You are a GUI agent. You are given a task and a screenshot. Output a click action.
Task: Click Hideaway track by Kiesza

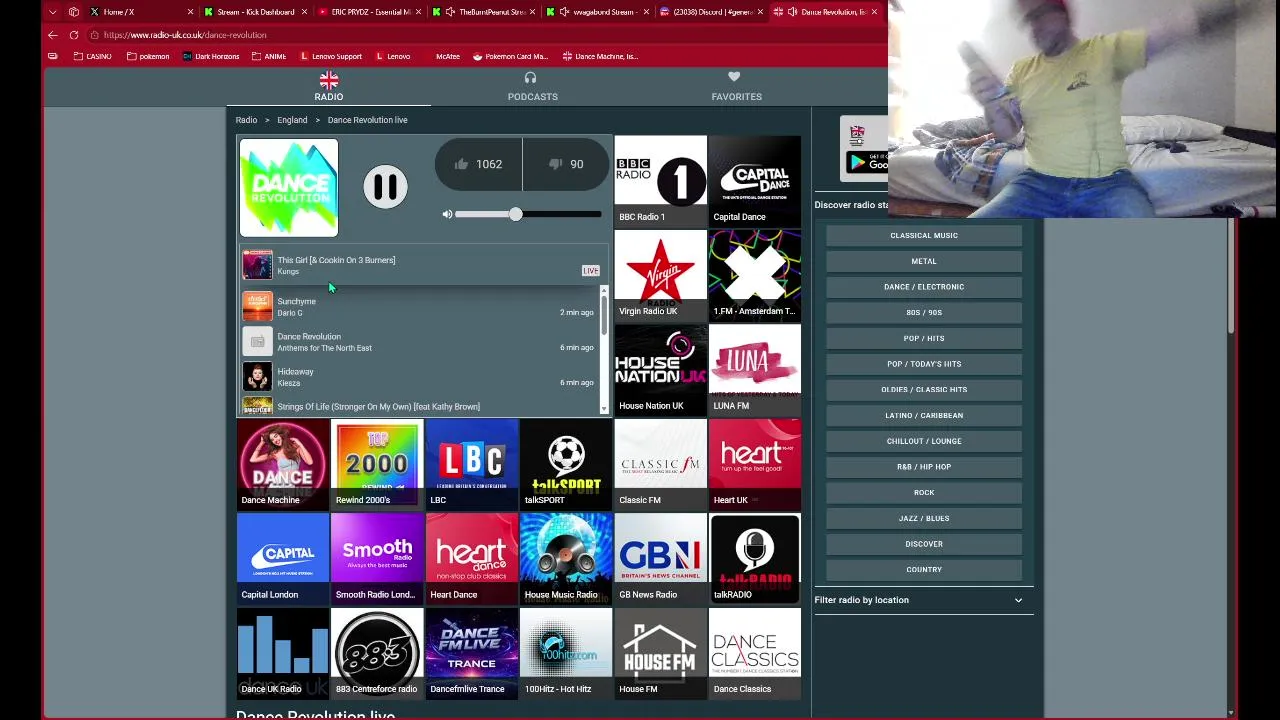click(x=419, y=377)
